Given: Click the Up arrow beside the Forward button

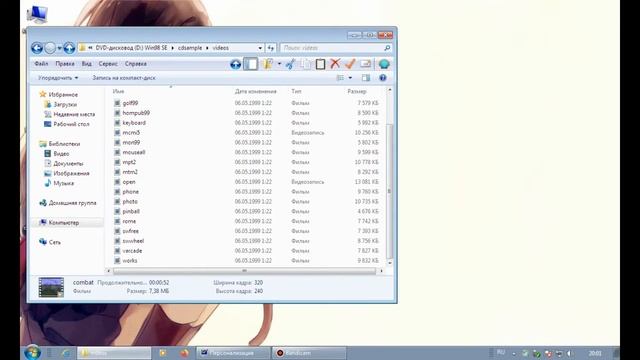Looking at the screenshot, I should pyautogui.click(x=69, y=48).
